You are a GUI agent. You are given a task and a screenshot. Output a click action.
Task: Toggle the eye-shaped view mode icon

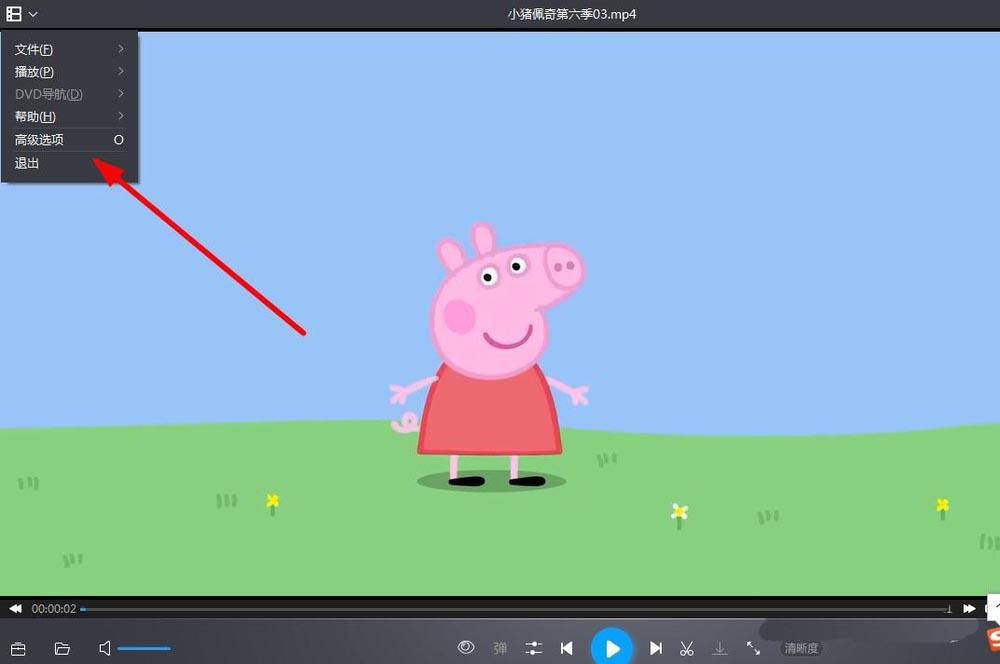click(466, 648)
